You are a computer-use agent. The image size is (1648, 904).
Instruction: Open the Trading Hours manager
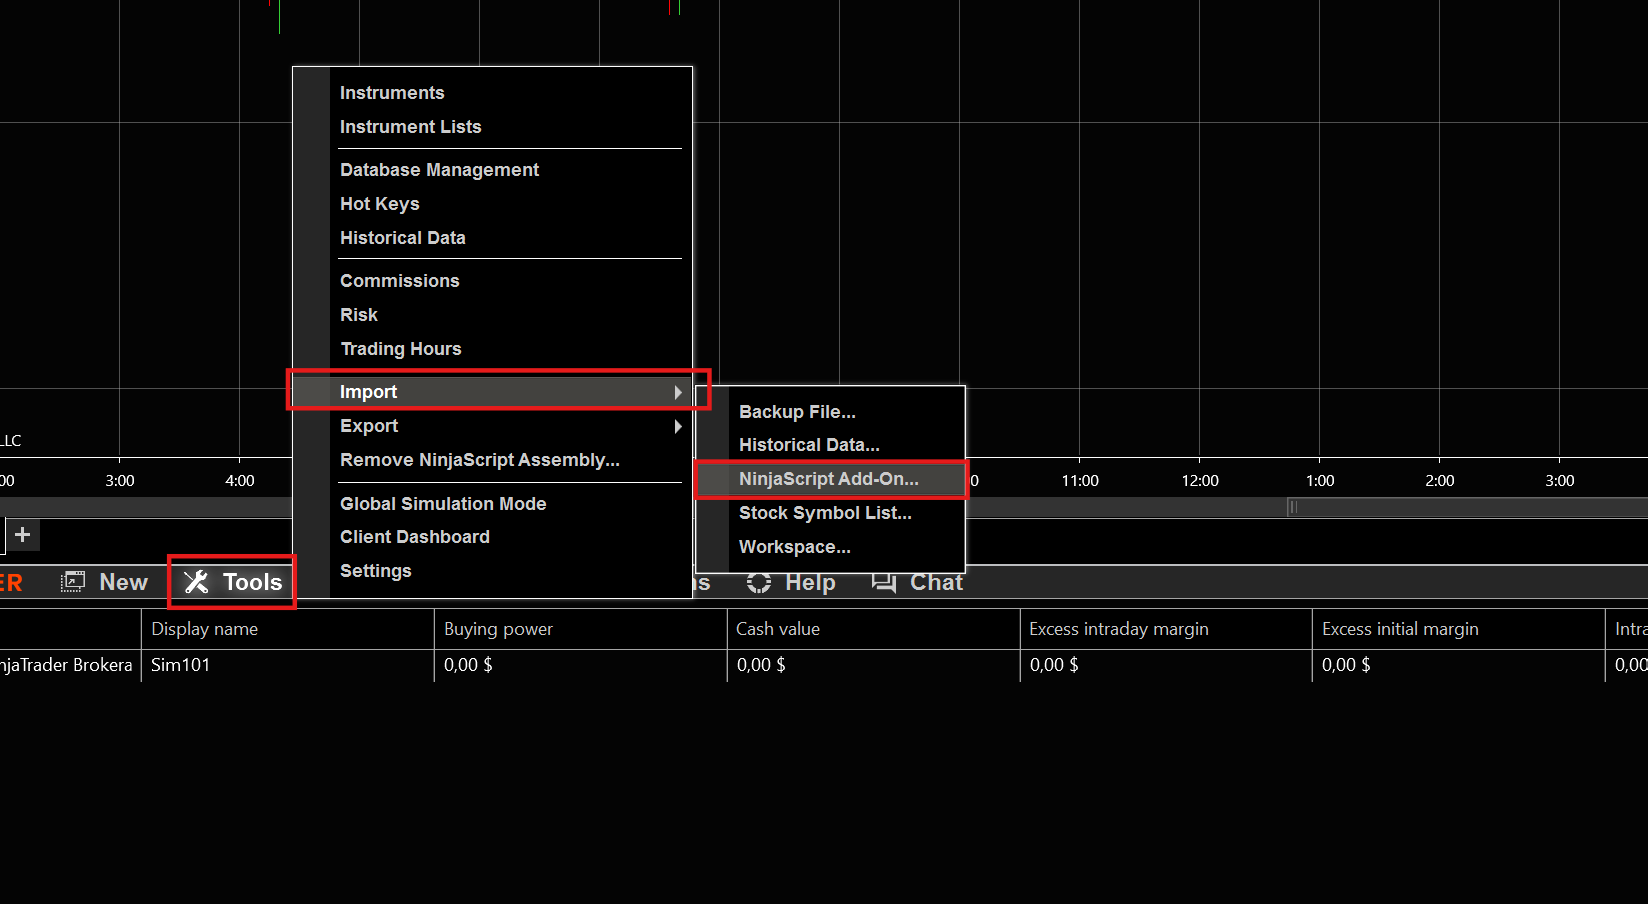(x=400, y=348)
